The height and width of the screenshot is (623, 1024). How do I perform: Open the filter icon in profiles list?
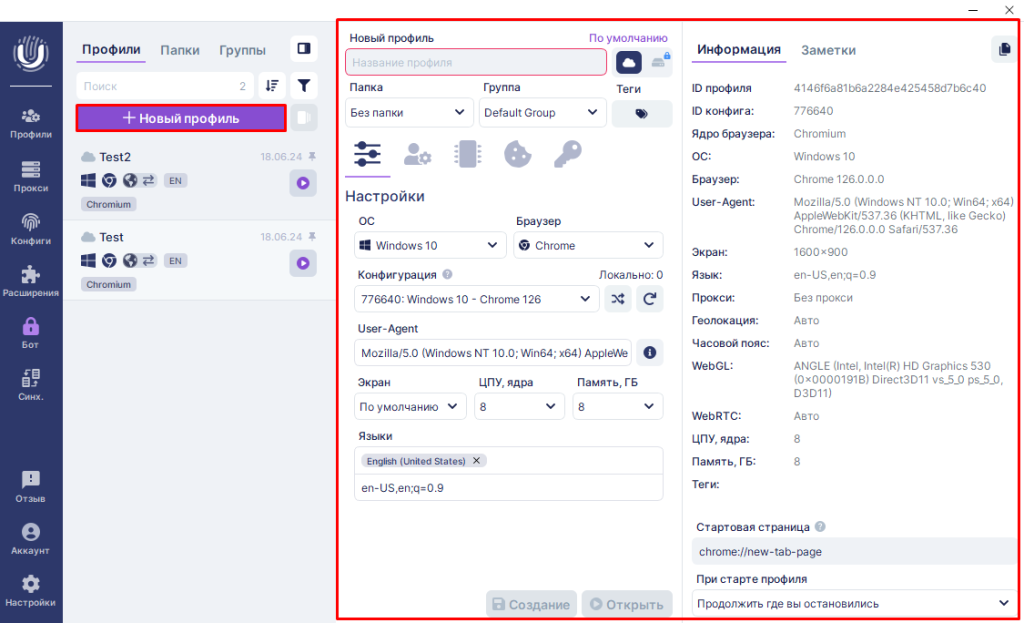click(x=304, y=86)
